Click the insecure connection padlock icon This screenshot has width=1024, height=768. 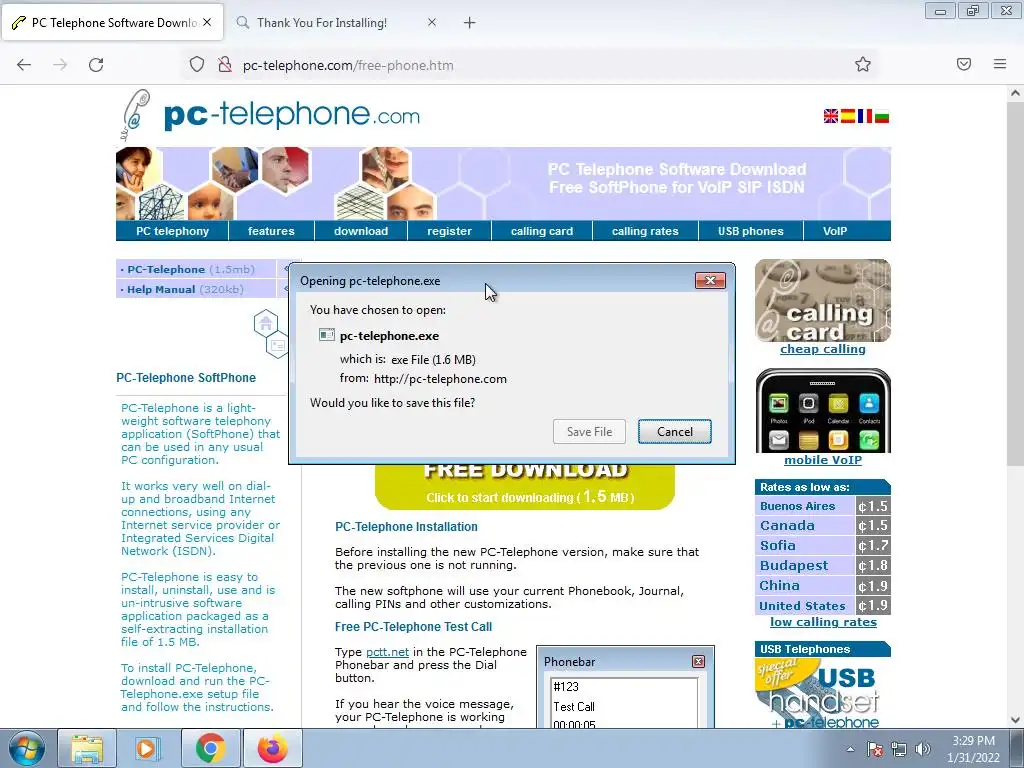coord(225,65)
